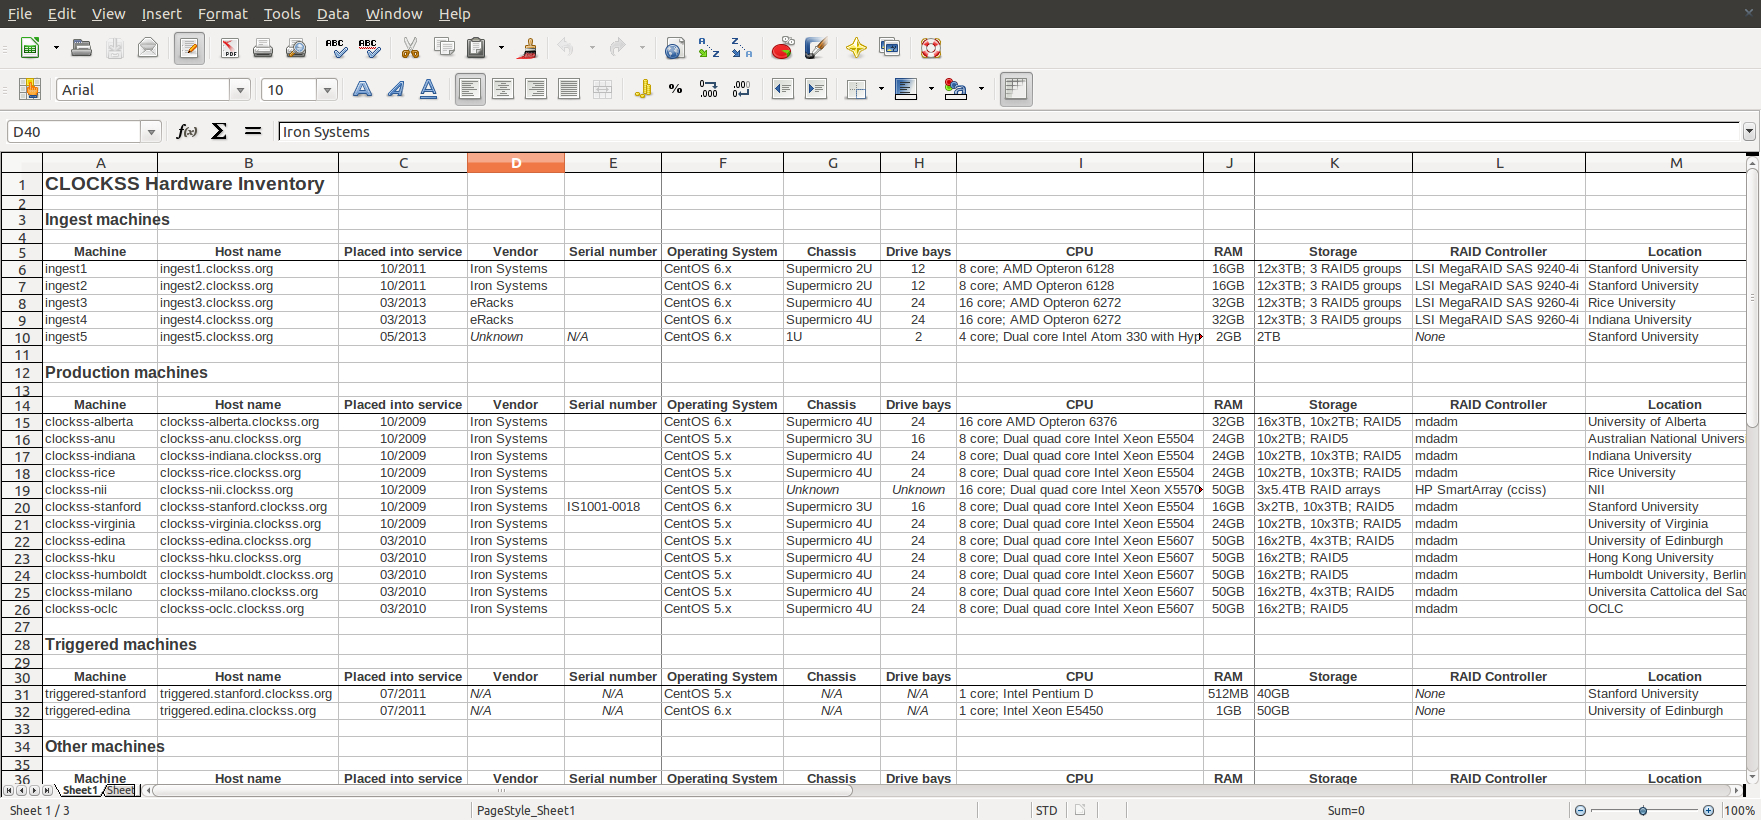
Task: Insert a chart using chart icon
Action: point(782,48)
